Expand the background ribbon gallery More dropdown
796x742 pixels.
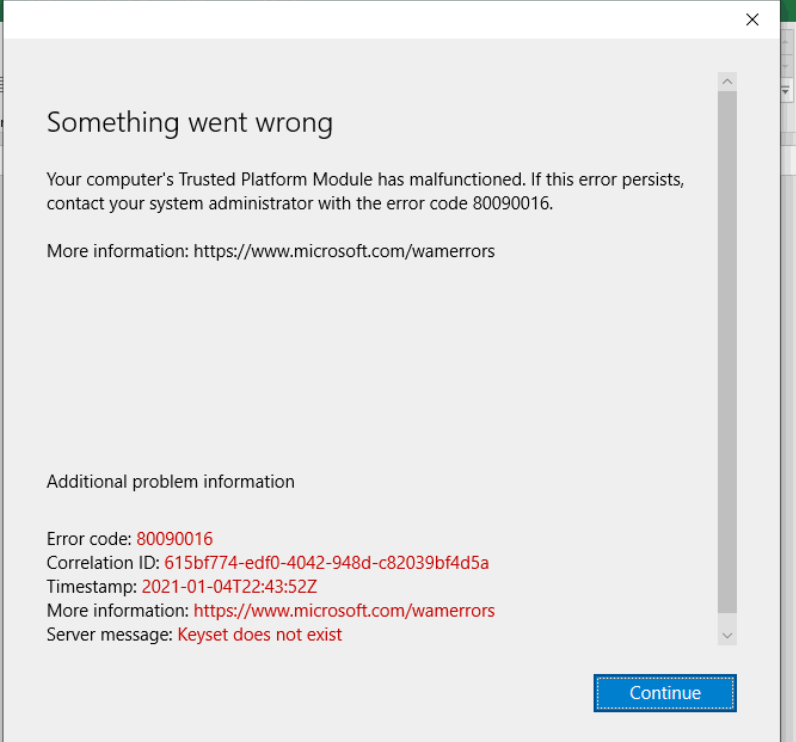point(787,90)
